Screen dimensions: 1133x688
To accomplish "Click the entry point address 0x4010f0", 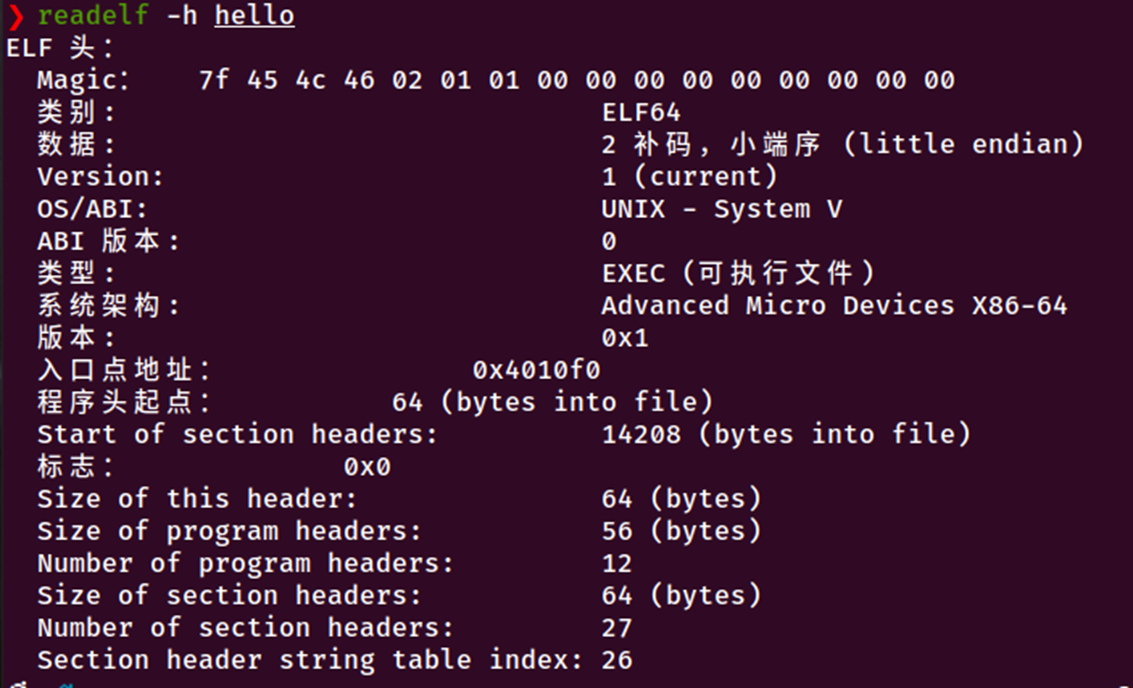I will [x=536, y=370].
